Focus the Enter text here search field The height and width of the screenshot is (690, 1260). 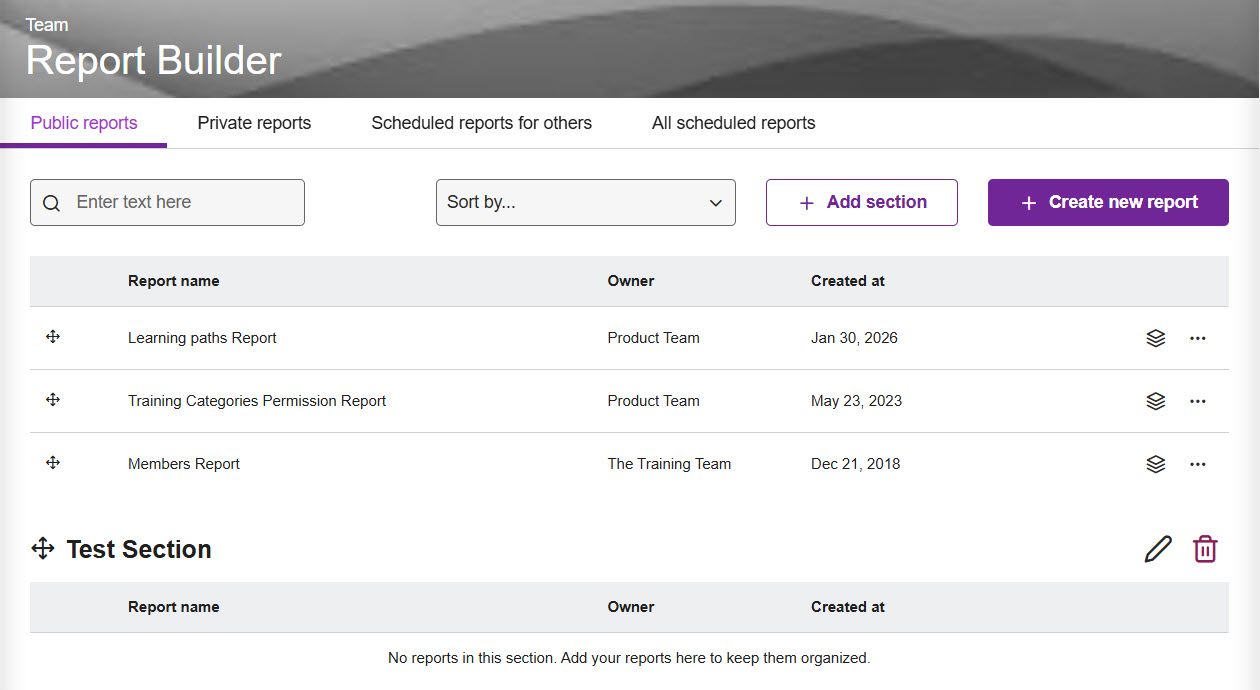click(180, 202)
